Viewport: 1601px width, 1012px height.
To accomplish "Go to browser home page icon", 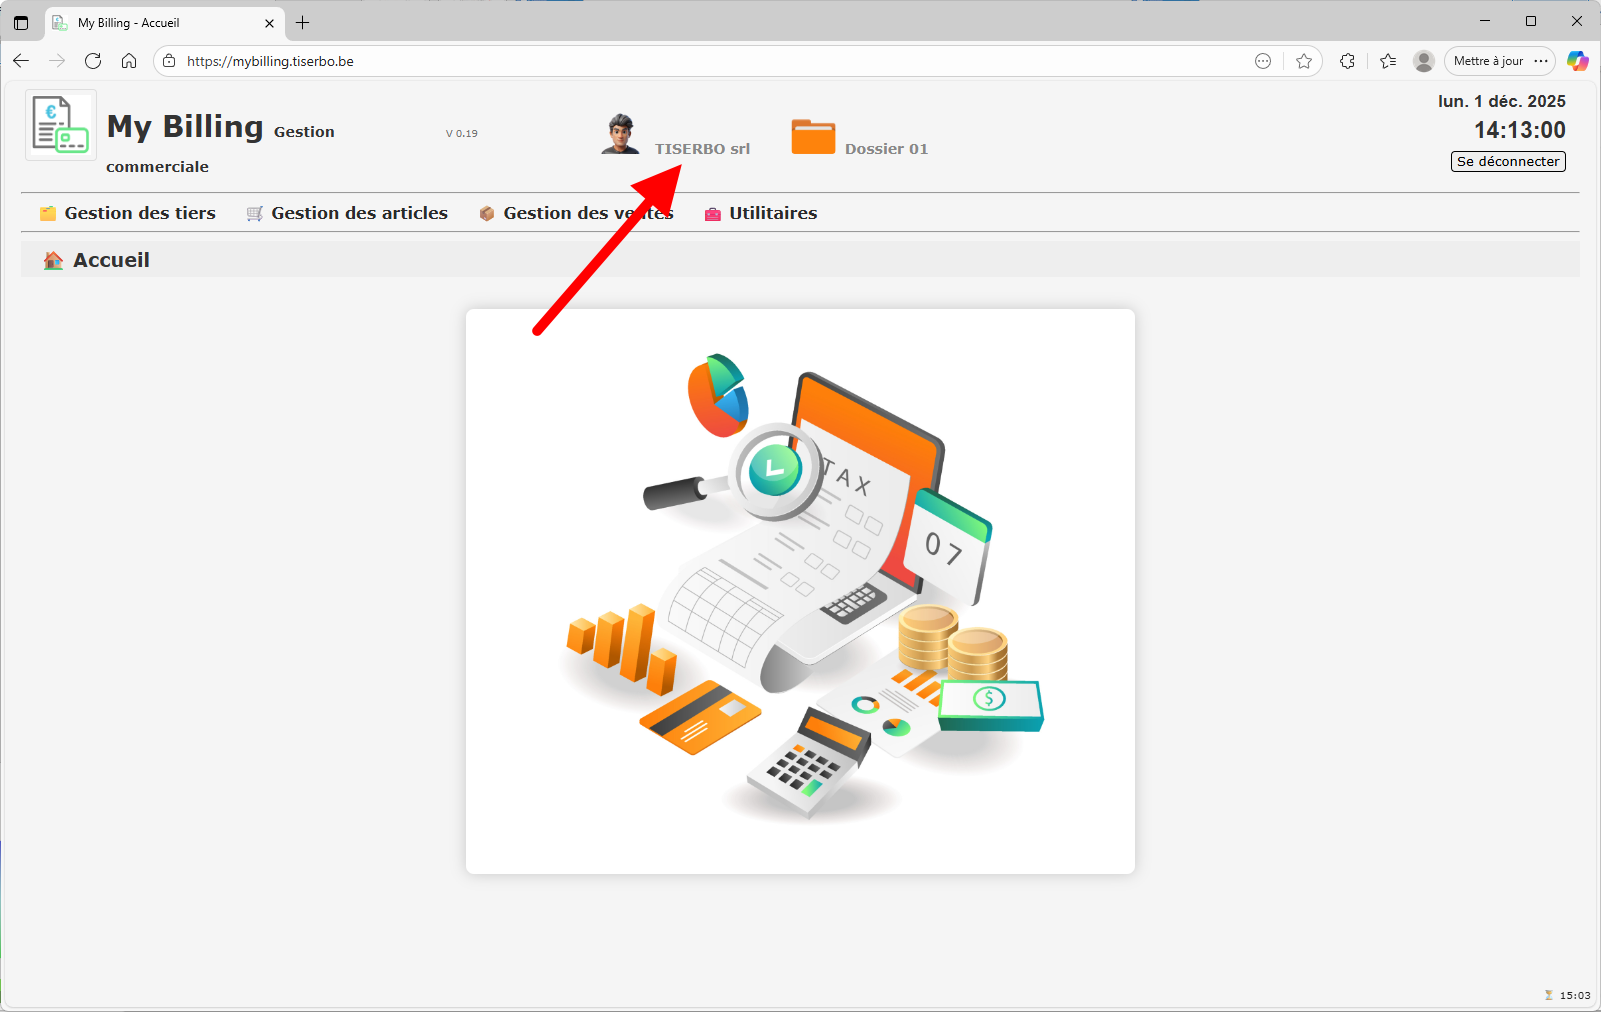I will pyautogui.click(x=129, y=61).
